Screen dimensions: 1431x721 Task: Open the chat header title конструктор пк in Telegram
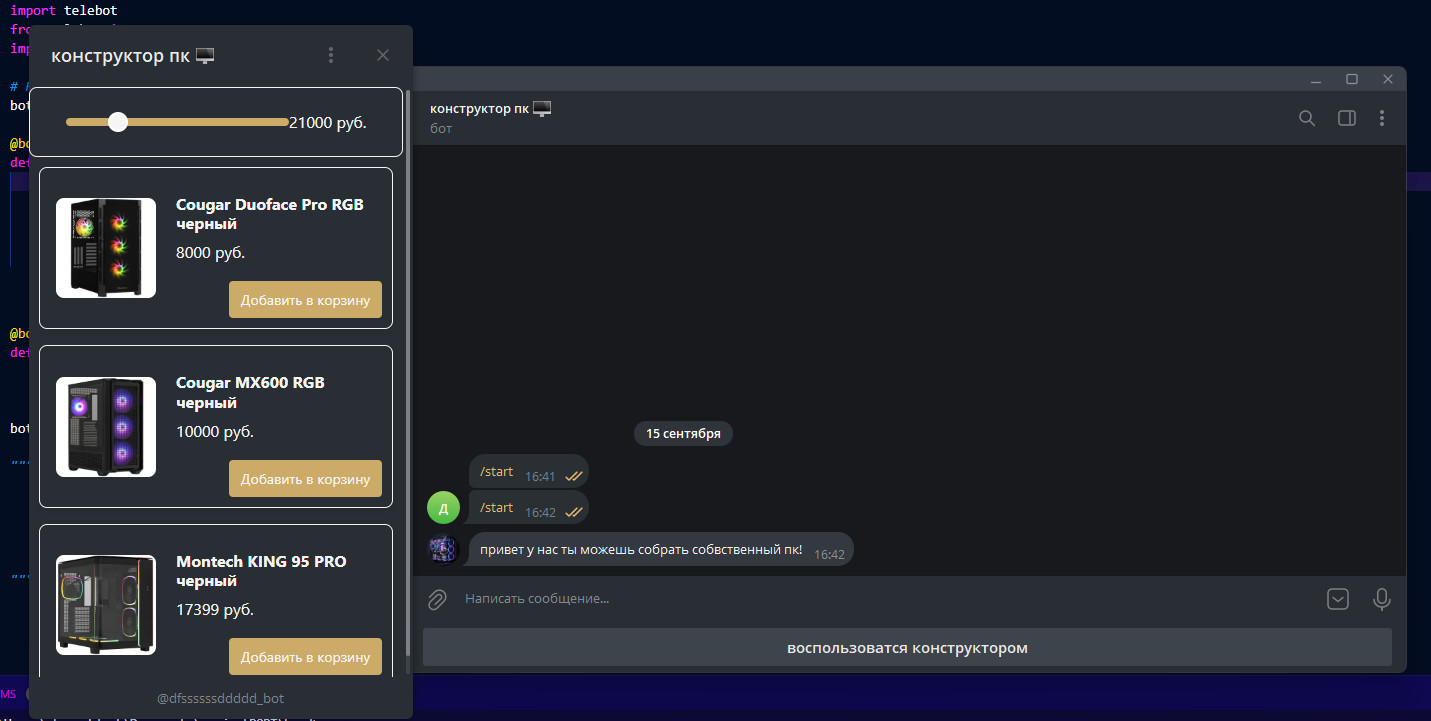[491, 108]
